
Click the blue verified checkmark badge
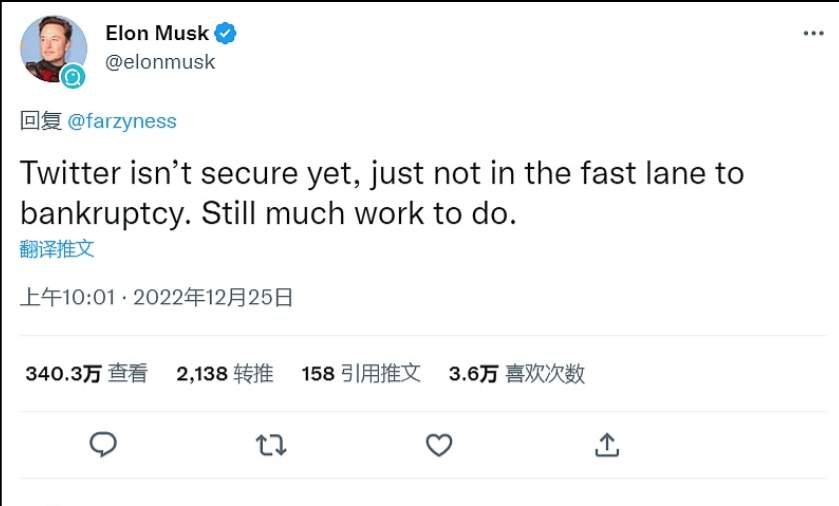[x=227, y=34]
